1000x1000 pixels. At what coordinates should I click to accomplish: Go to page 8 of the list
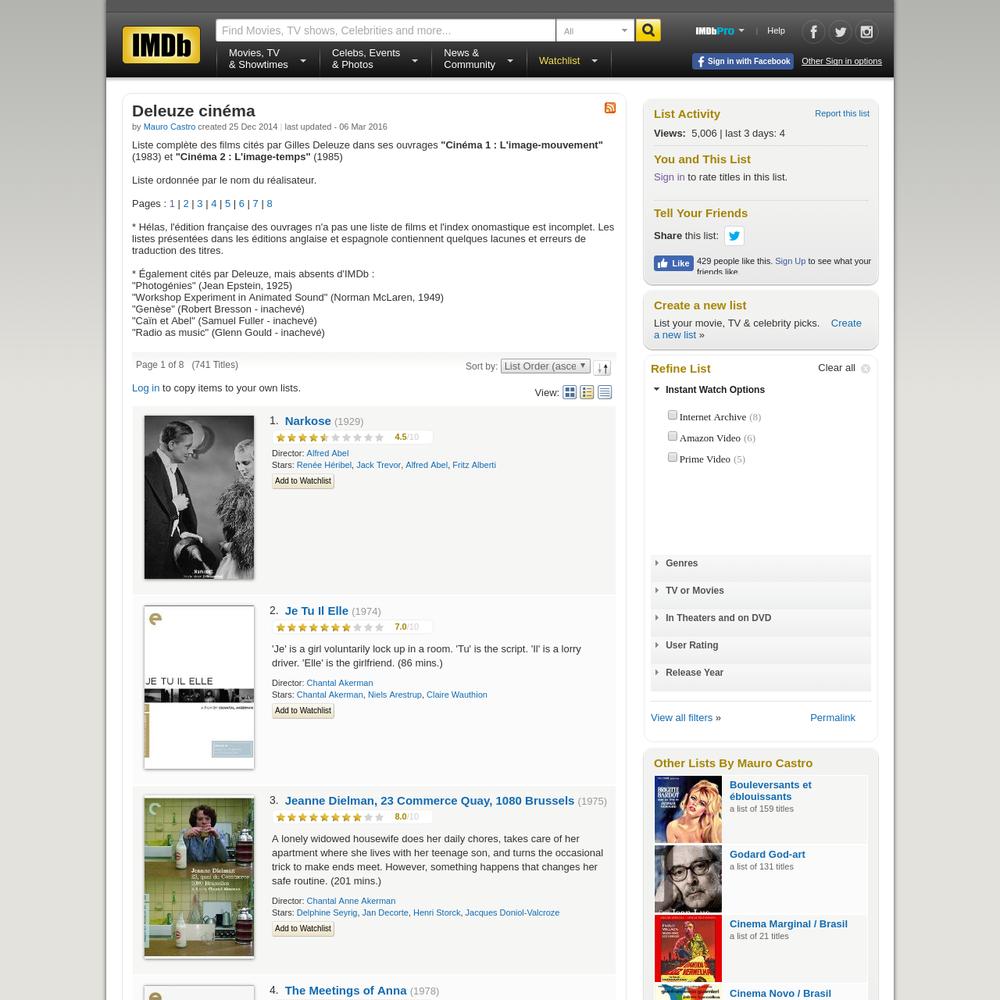(x=269, y=204)
